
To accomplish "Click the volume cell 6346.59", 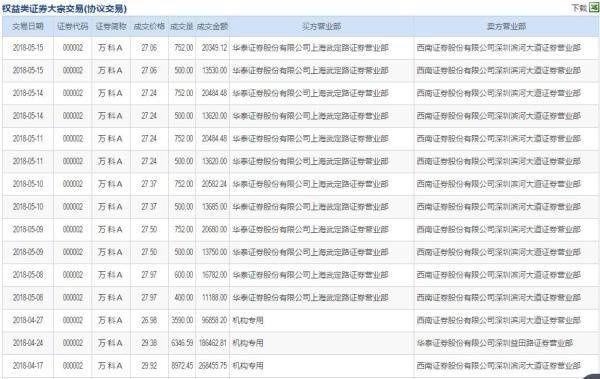I will [x=183, y=343].
